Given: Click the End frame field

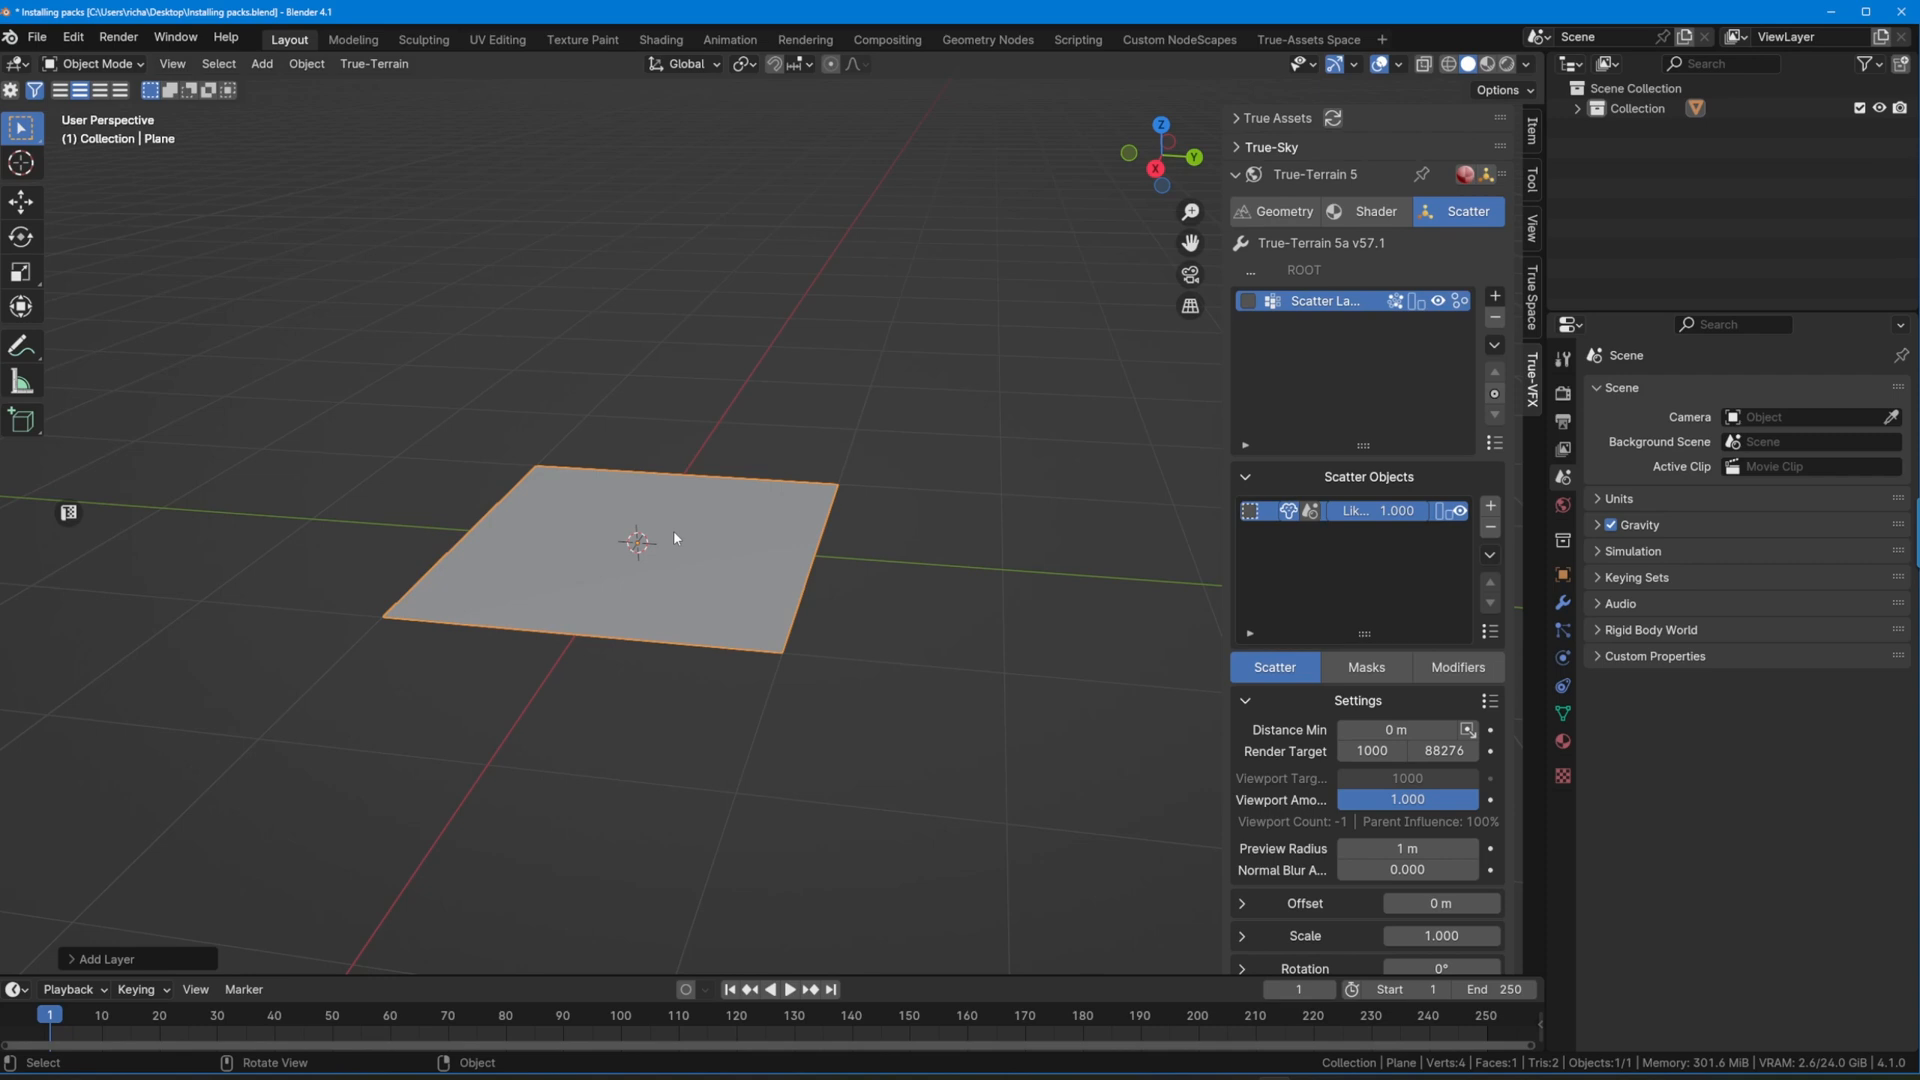Looking at the screenshot, I should click(1494, 990).
